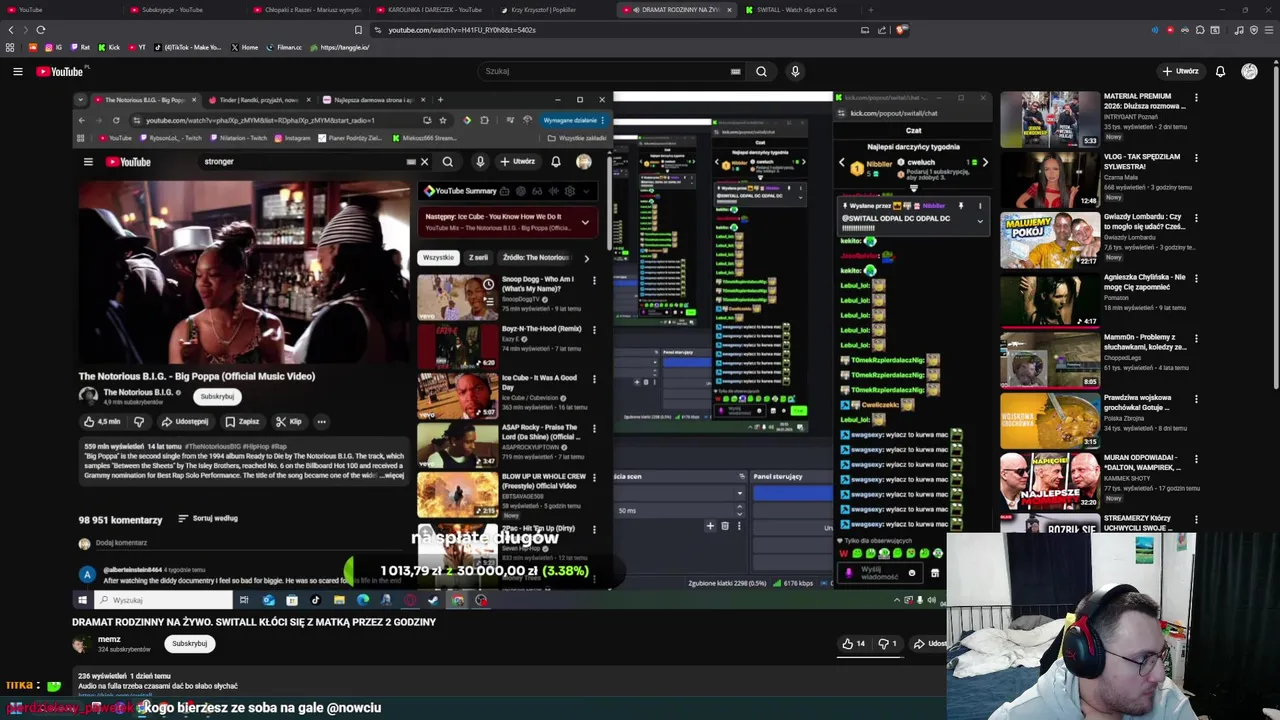
Task: Click the Utwórz create button
Action: click(1180, 71)
